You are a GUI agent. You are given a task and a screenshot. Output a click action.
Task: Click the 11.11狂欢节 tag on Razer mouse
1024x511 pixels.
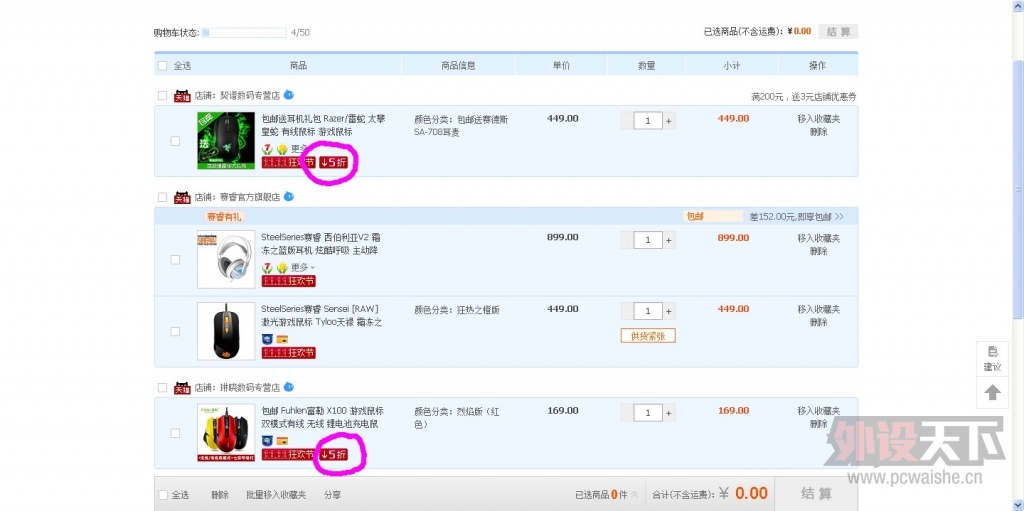pyautogui.click(x=289, y=162)
